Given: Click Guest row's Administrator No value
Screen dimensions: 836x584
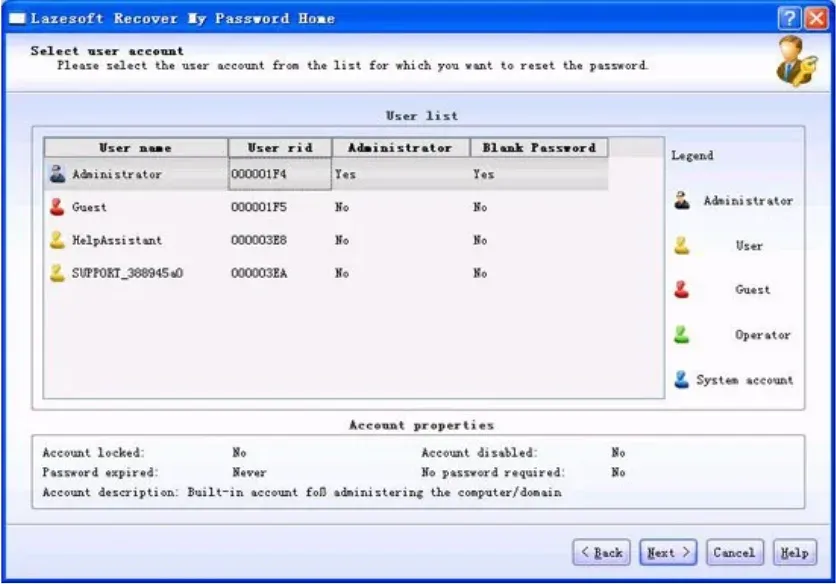Looking at the screenshot, I should tap(342, 207).
